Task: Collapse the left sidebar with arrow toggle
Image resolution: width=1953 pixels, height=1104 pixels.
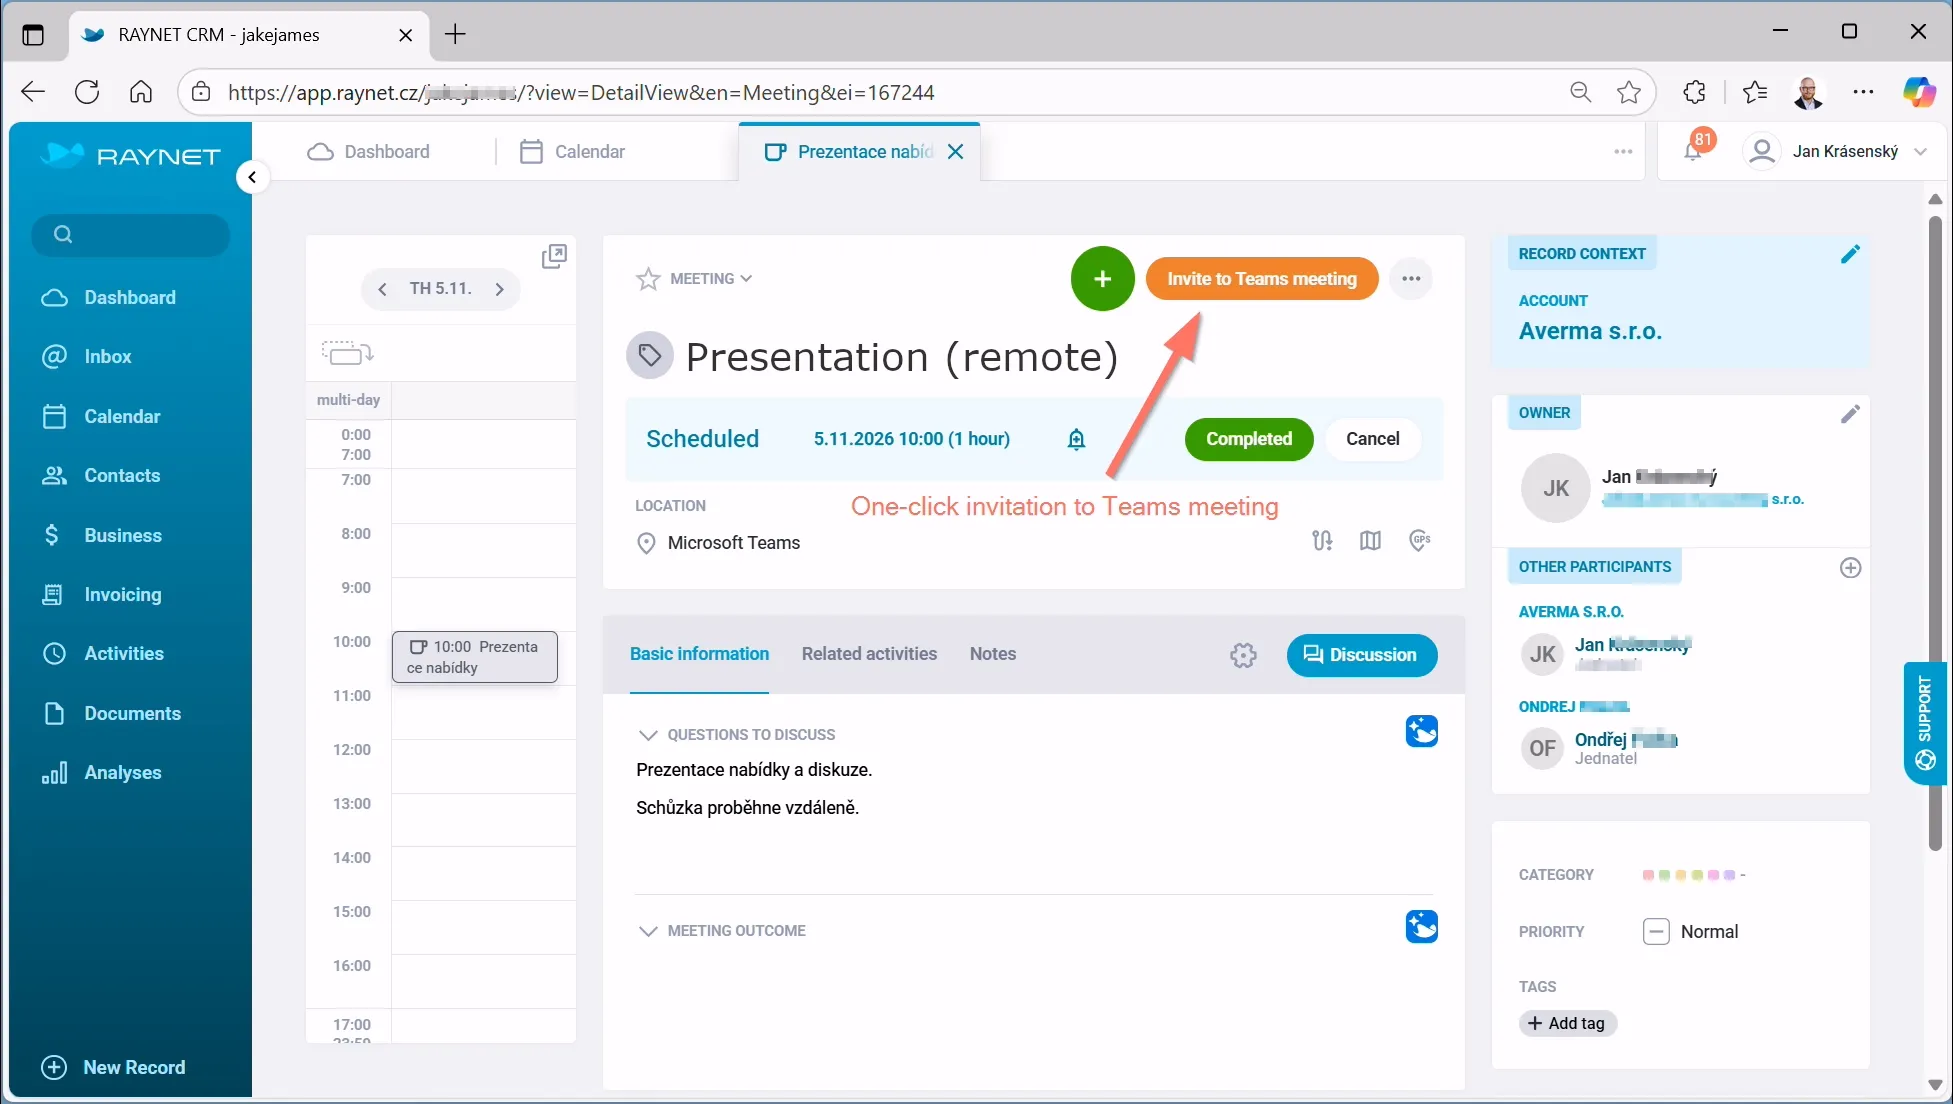Action: [x=253, y=178]
